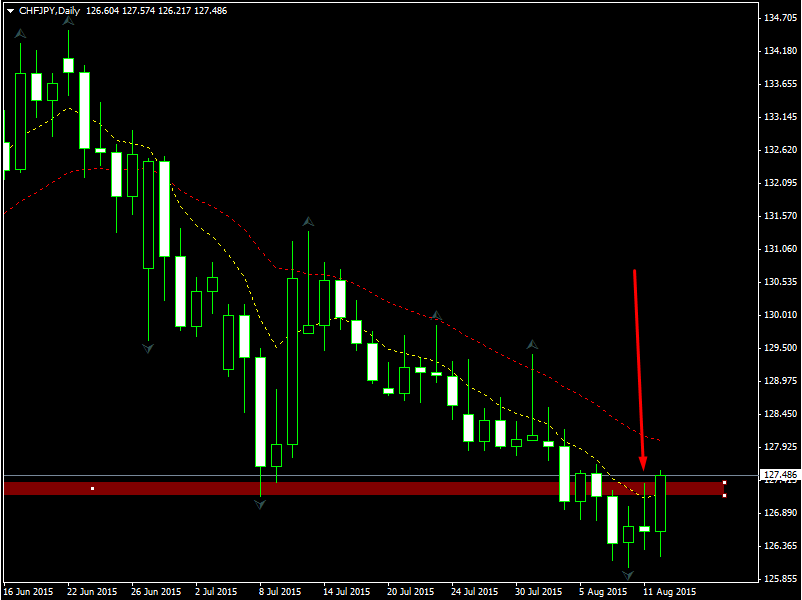Click the 5 Aug 2015 date label
This screenshot has height=600, width=802.
603,592
